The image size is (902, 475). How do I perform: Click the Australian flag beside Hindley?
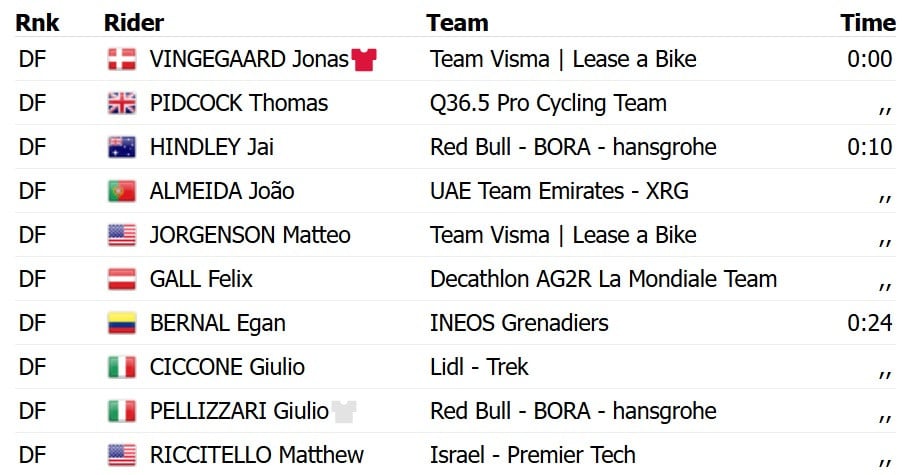coord(122,147)
